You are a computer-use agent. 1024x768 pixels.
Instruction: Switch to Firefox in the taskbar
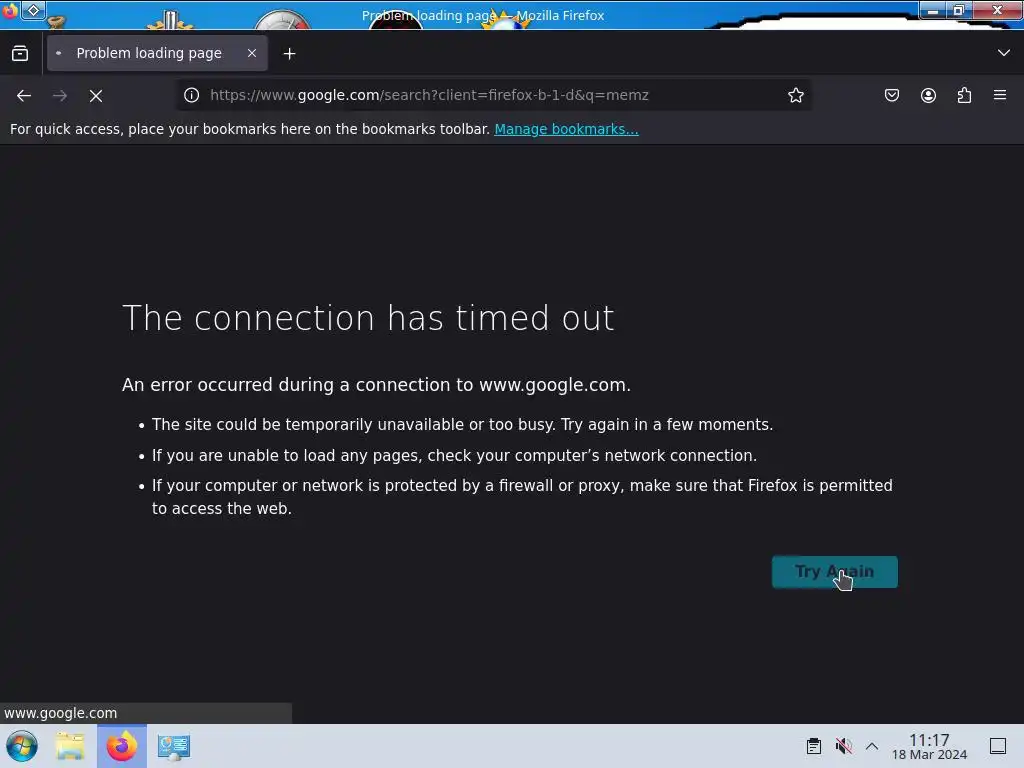pyautogui.click(x=122, y=746)
